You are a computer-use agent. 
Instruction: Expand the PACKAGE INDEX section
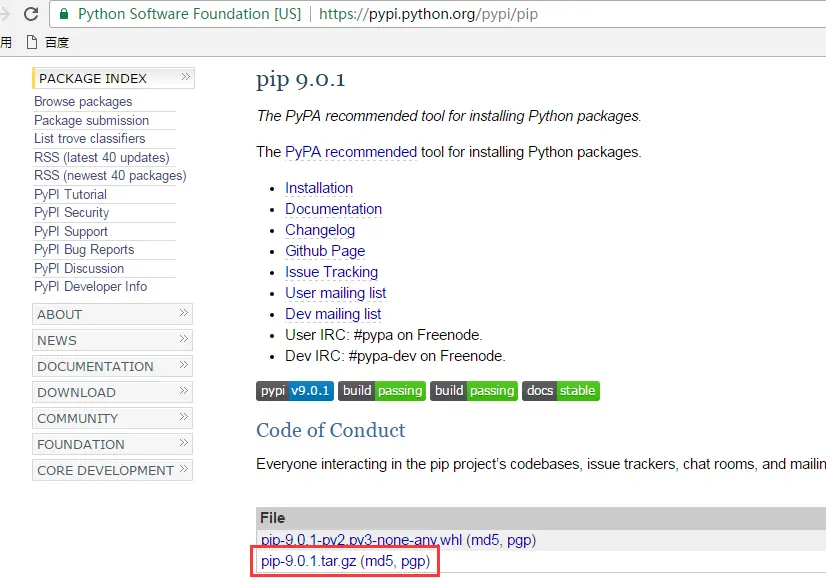tap(113, 78)
